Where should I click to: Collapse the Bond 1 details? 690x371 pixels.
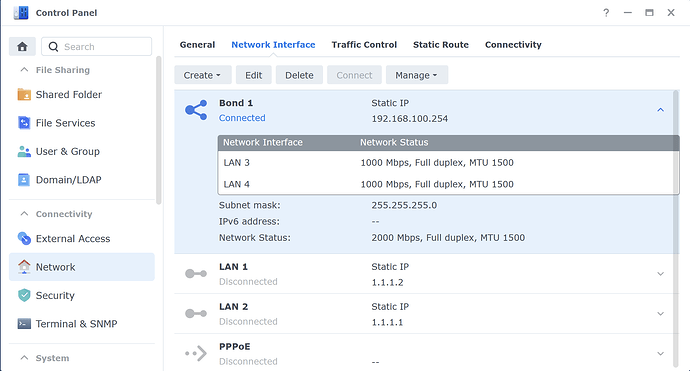tap(661, 110)
